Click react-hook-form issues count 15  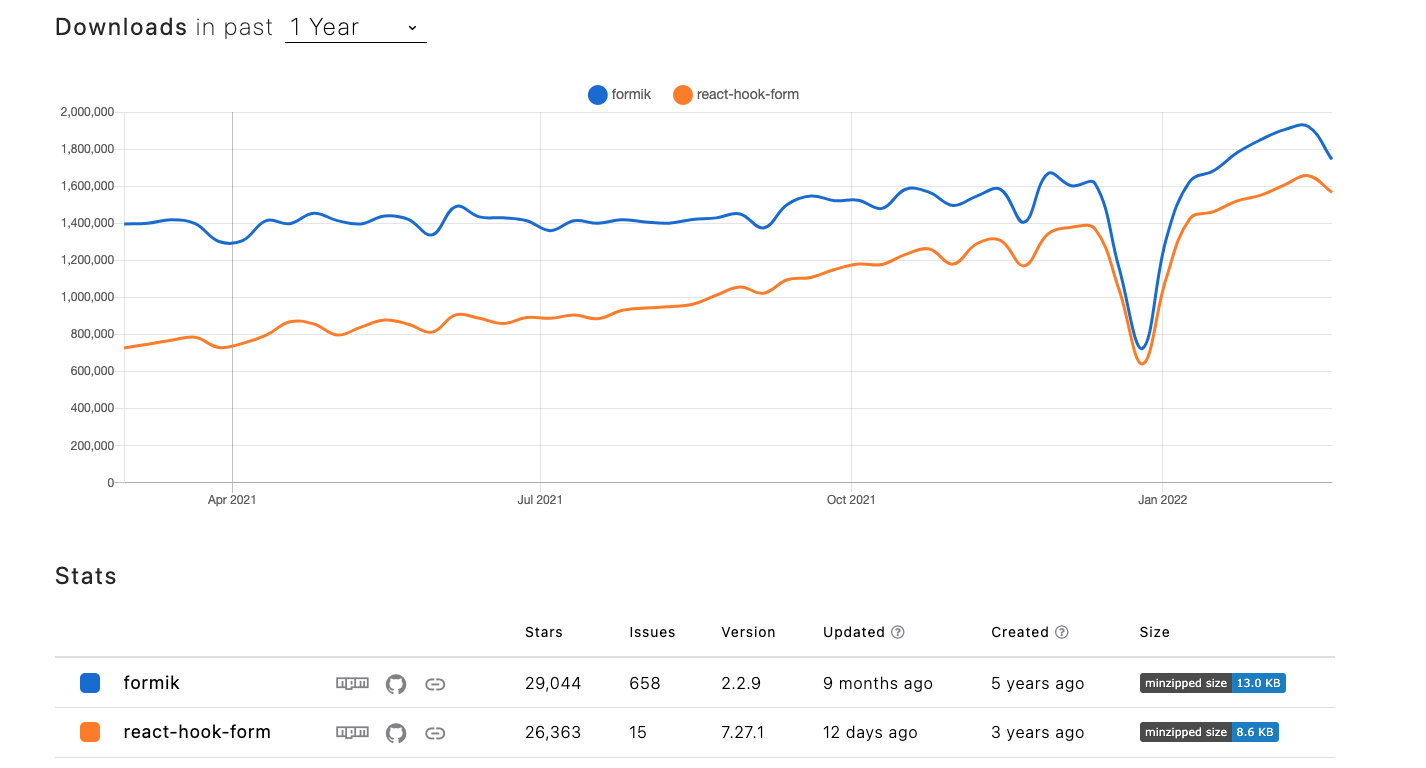(x=638, y=733)
